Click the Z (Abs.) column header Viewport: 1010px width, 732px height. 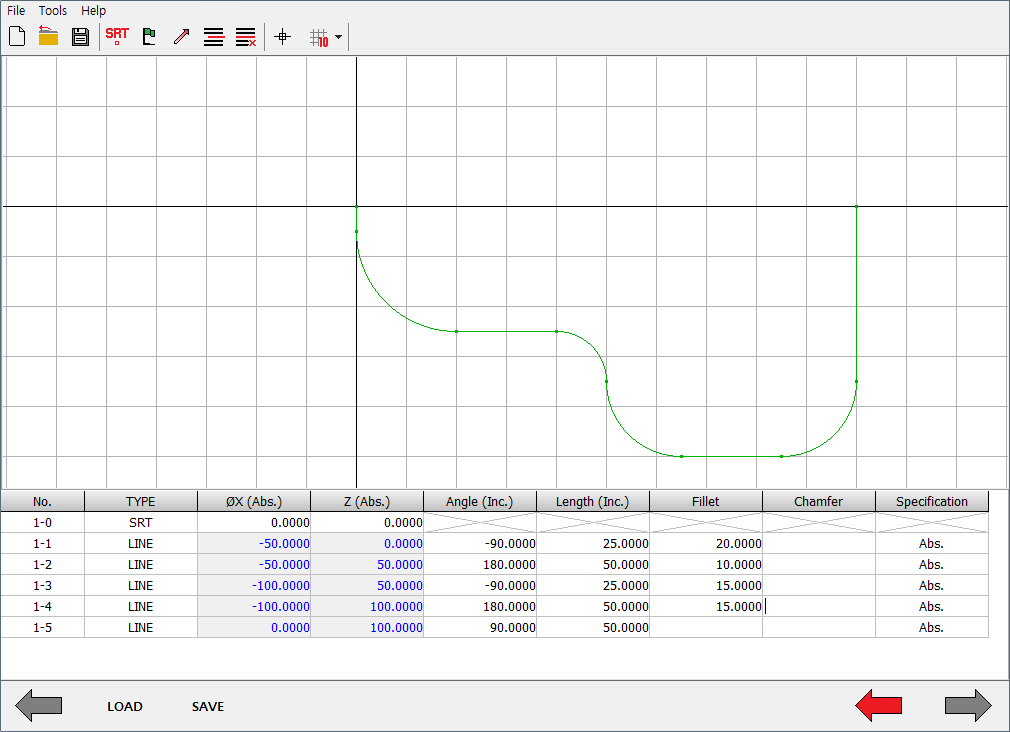pyautogui.click(x=367, y=501)
